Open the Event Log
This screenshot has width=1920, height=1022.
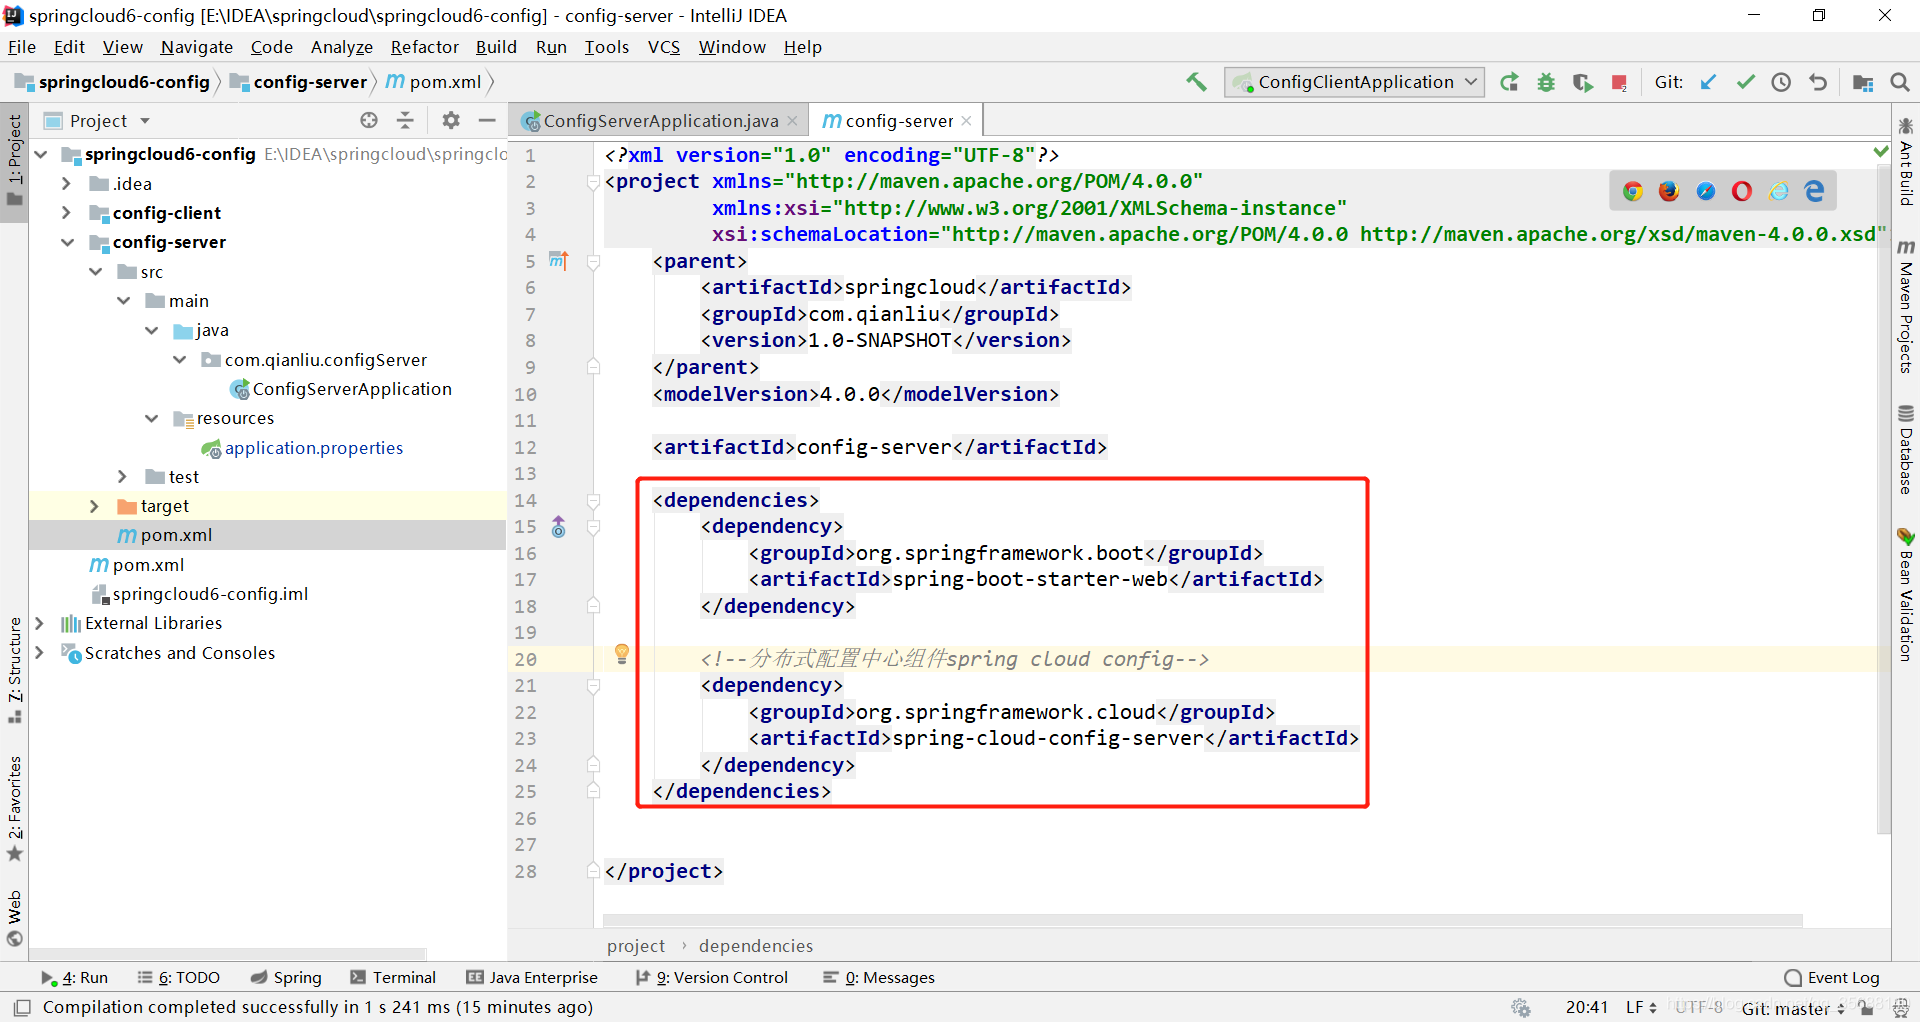coord(1832,978)
